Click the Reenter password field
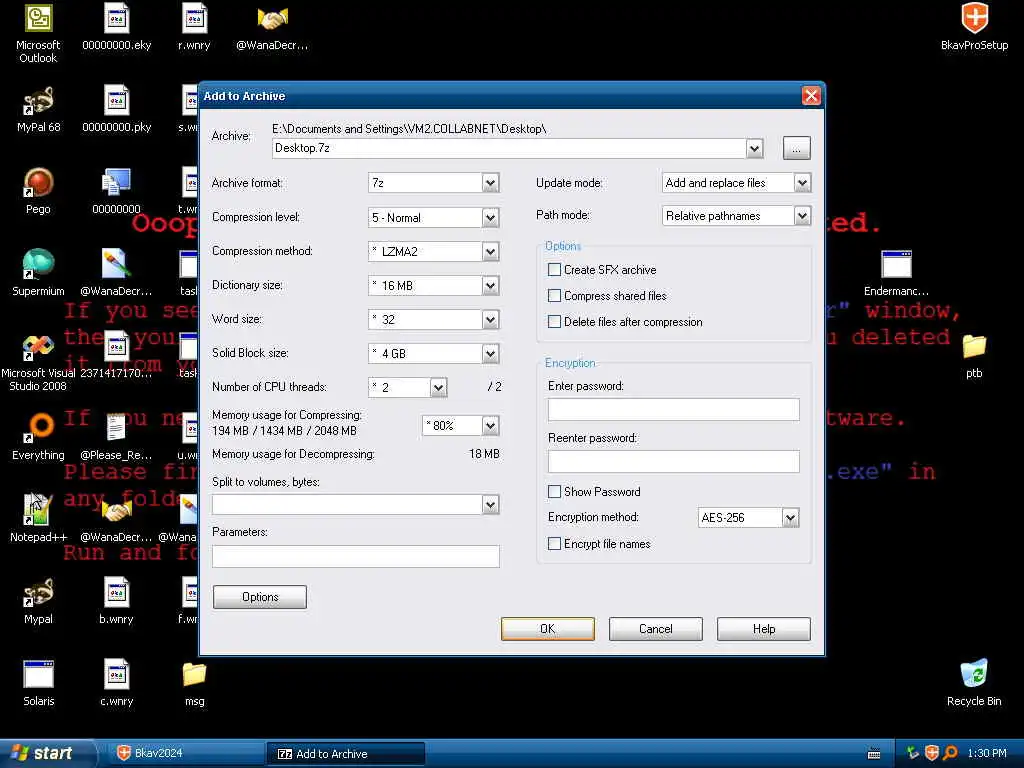 click(x=673, y=461)
